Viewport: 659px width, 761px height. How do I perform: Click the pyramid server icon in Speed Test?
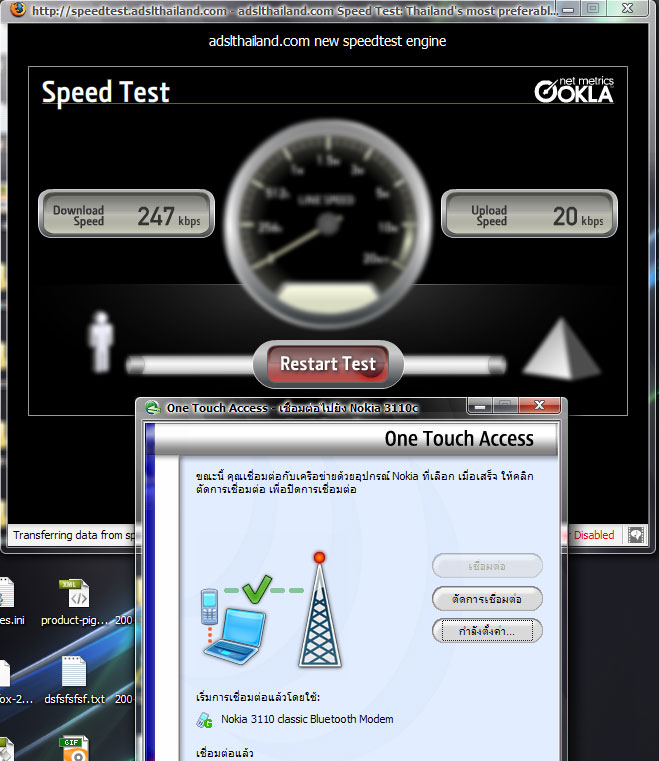[561, 348]
